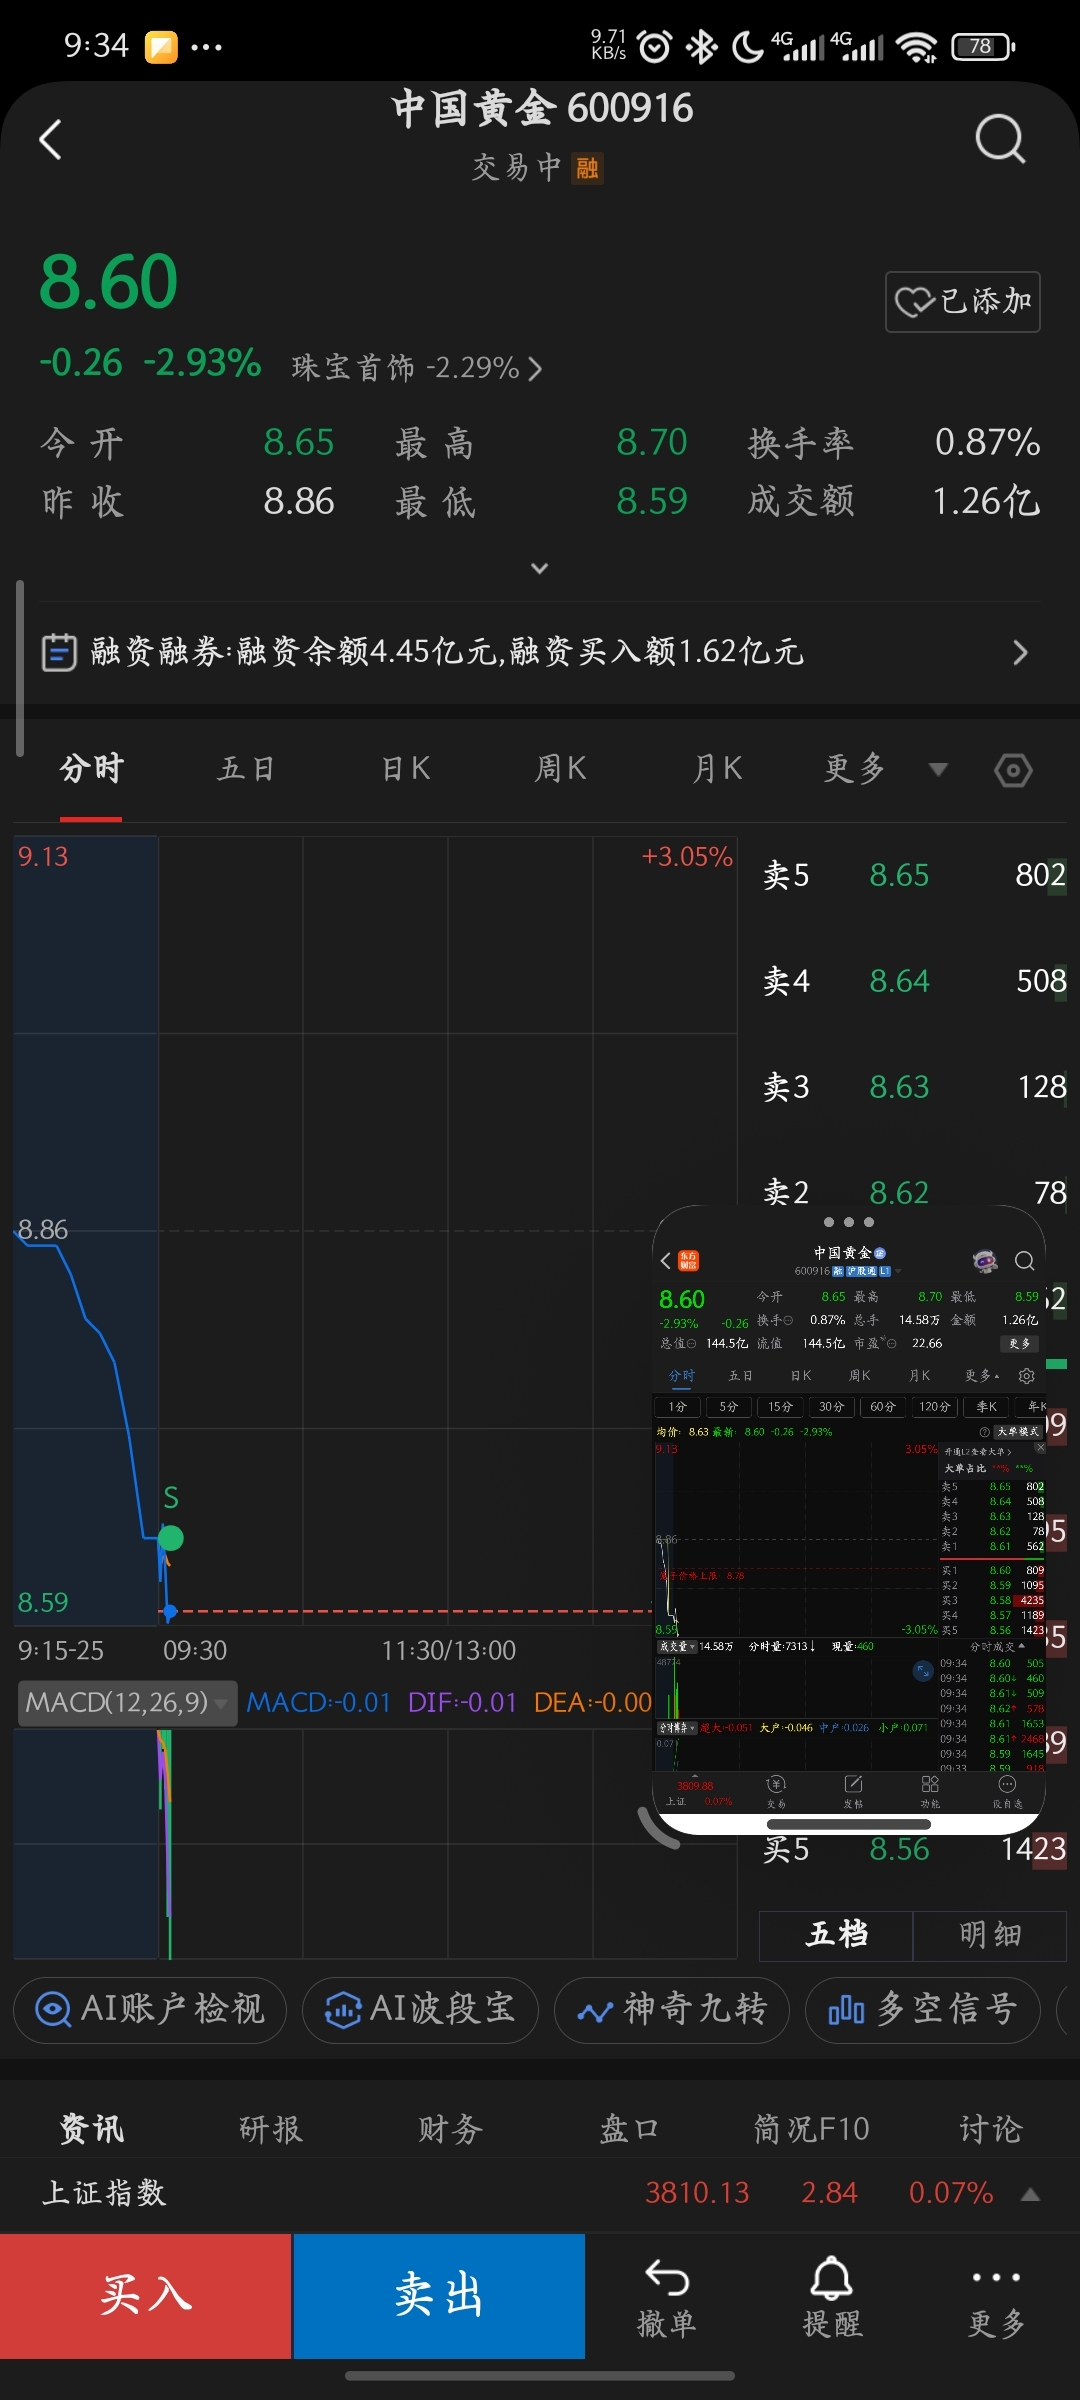Viewport: 1080px width, 2400px height.
Task: Select the 60分 period in floating window
Action: pos(883,1407)
